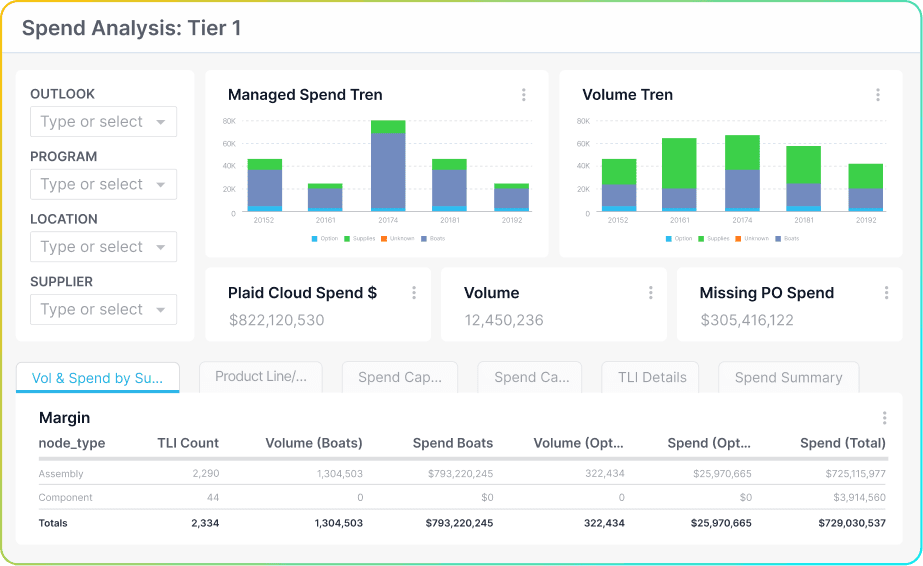Image resolution: width=923 pixels, height=566 pixels.
Task: Click the Spend Analysis: Tier 1 title
Action: click(131, 28)
